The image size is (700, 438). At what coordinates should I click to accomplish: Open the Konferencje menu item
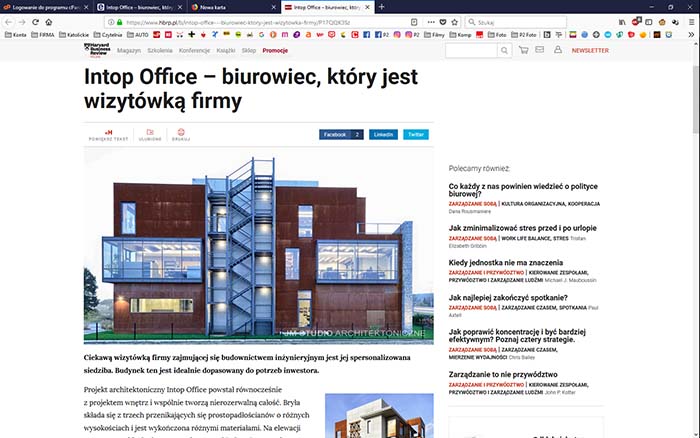pos(194,50)
